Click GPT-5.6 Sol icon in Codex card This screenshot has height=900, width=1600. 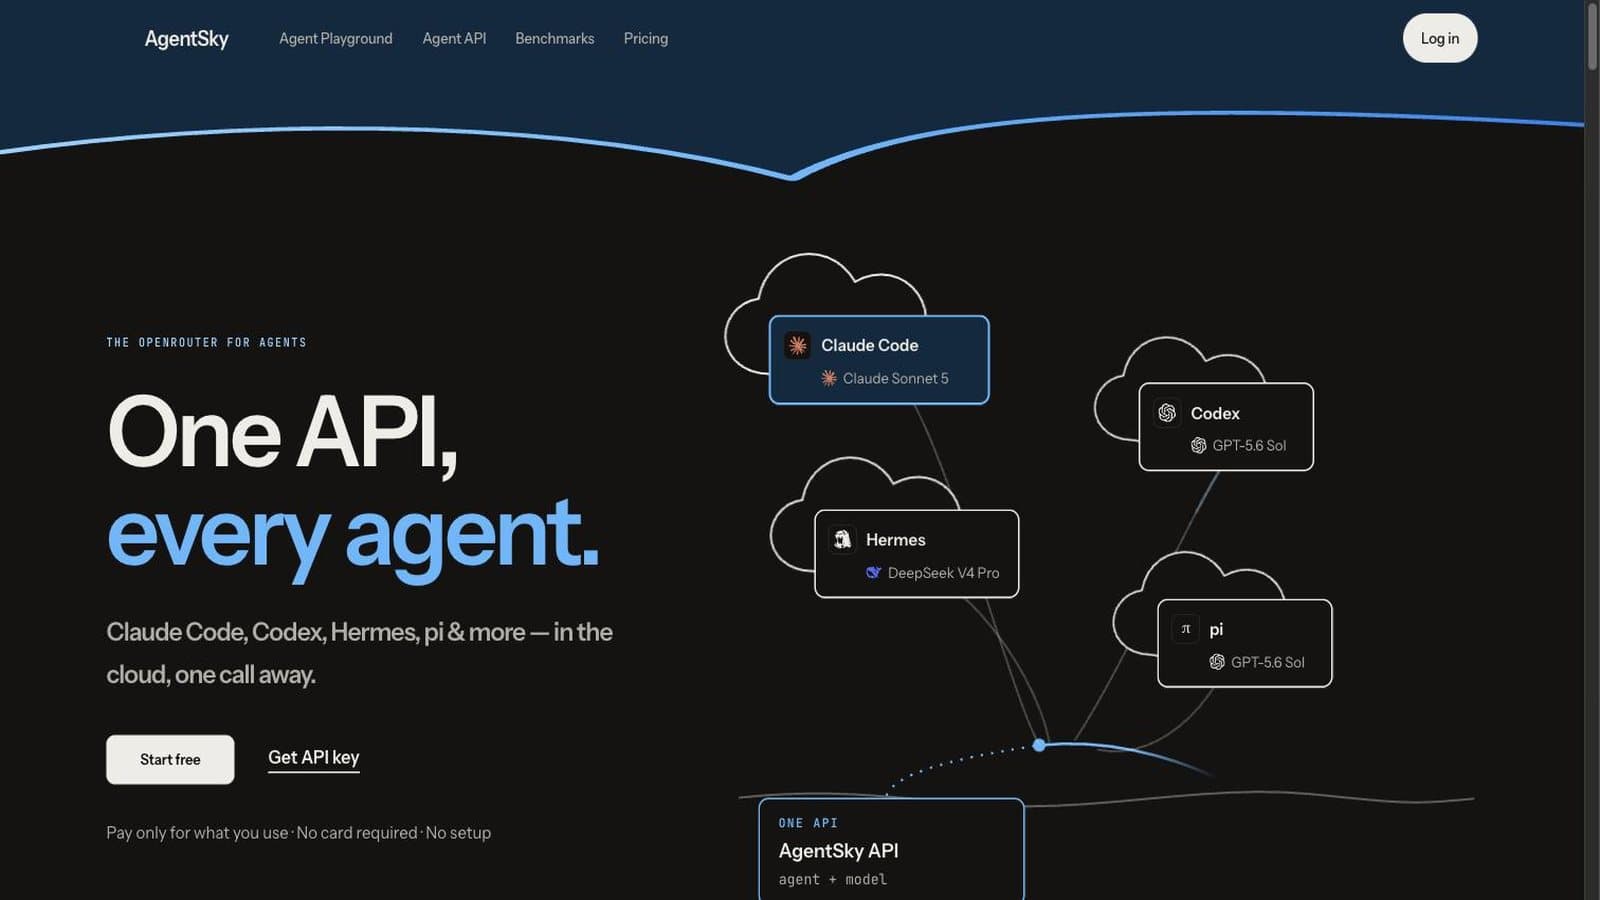click(x=1198, y=445)
